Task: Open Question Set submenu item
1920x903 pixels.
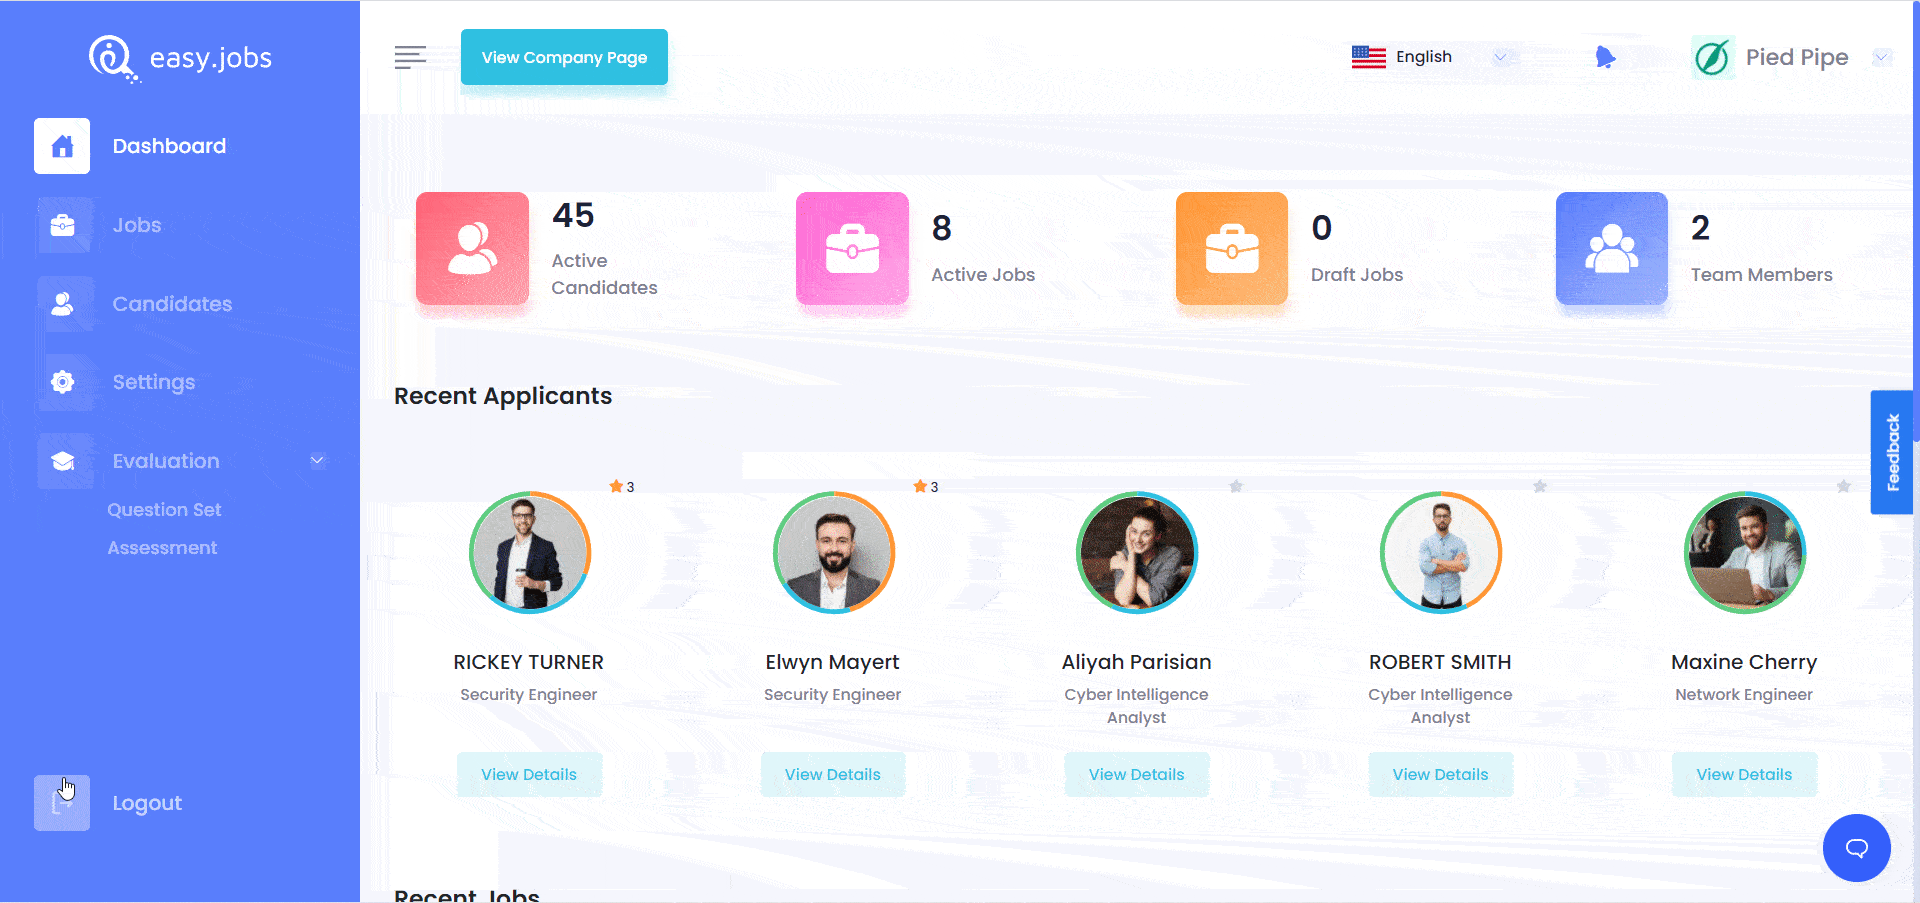Action: (x=164, y=510)
